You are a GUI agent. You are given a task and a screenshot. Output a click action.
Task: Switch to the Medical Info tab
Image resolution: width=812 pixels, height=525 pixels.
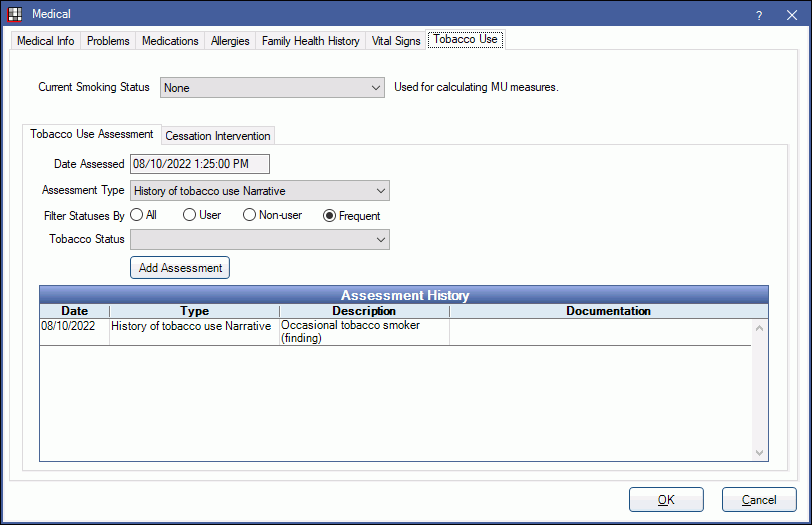tap(46, 41)
